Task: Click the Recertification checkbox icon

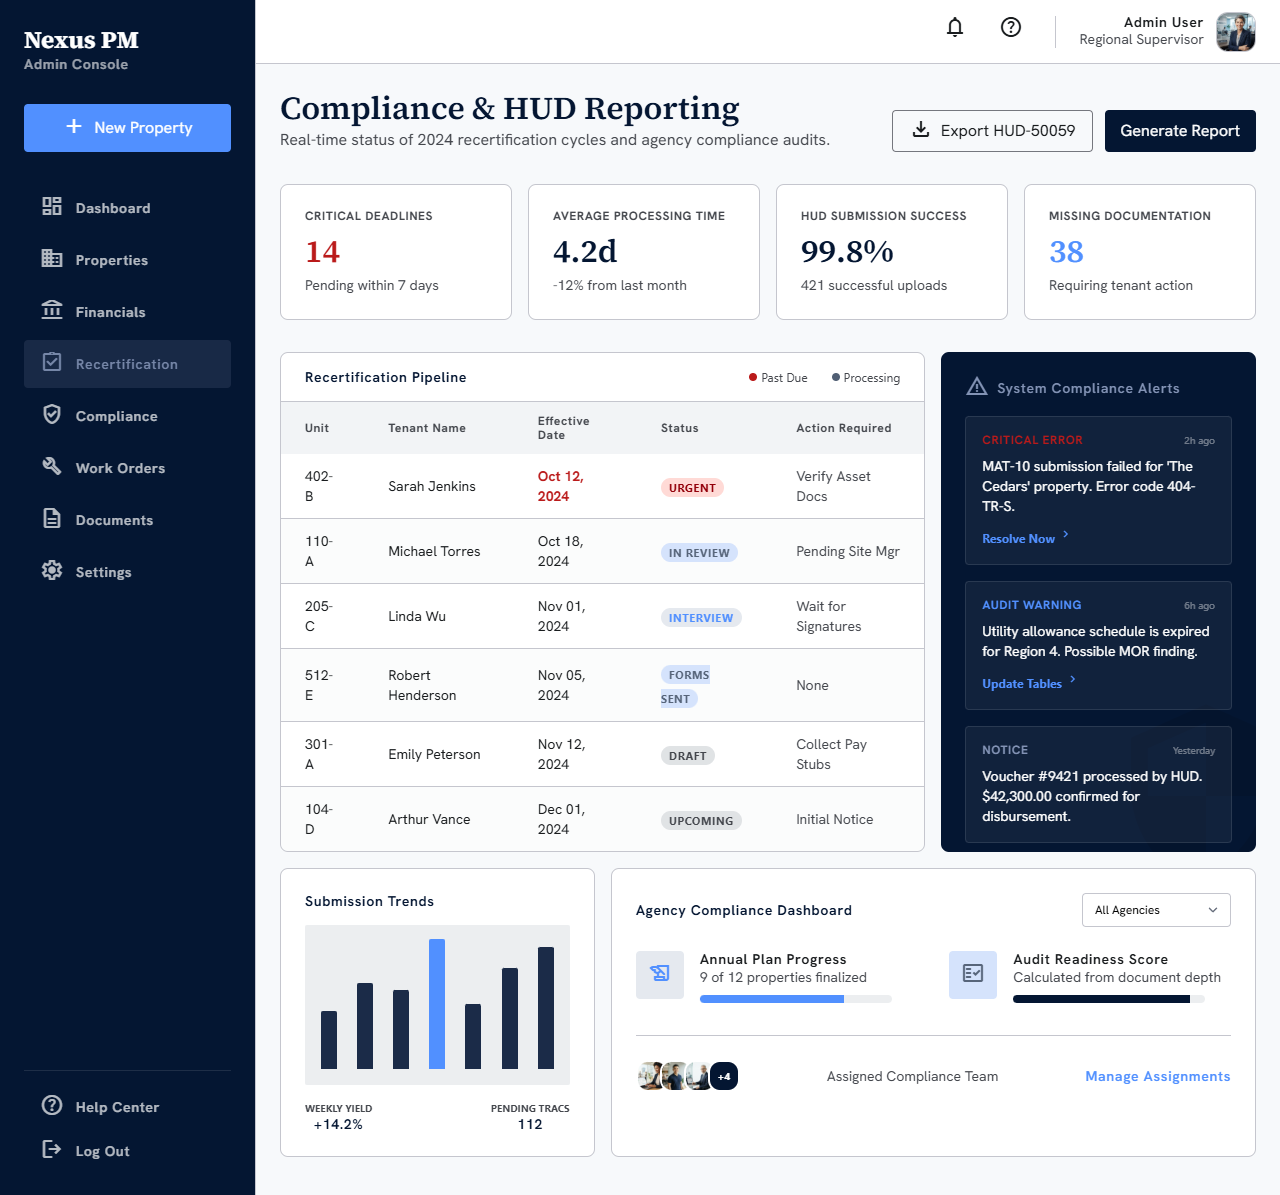Action: 52,362
